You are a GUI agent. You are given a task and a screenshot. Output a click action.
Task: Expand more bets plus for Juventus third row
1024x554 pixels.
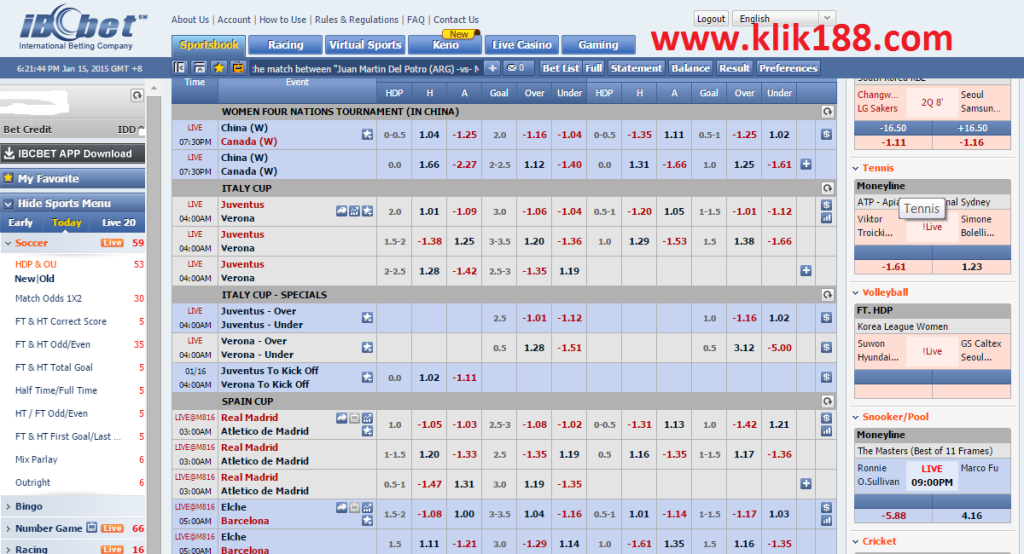click(x=806, y=270)
